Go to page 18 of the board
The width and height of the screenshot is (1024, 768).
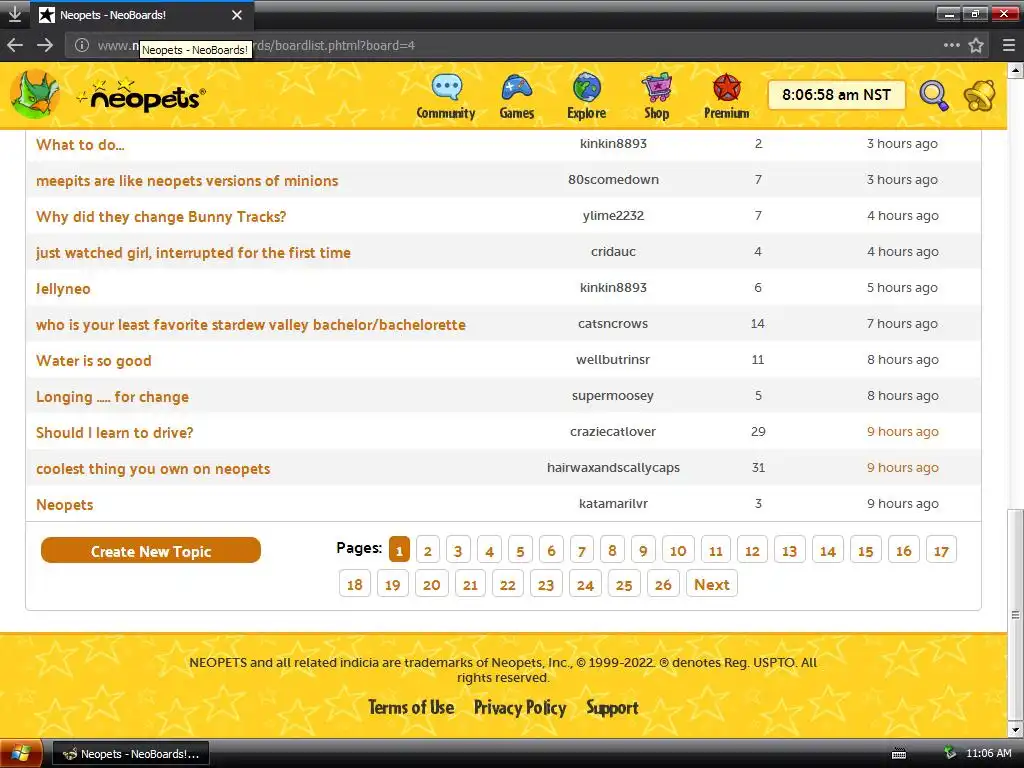tap(355, 584)
